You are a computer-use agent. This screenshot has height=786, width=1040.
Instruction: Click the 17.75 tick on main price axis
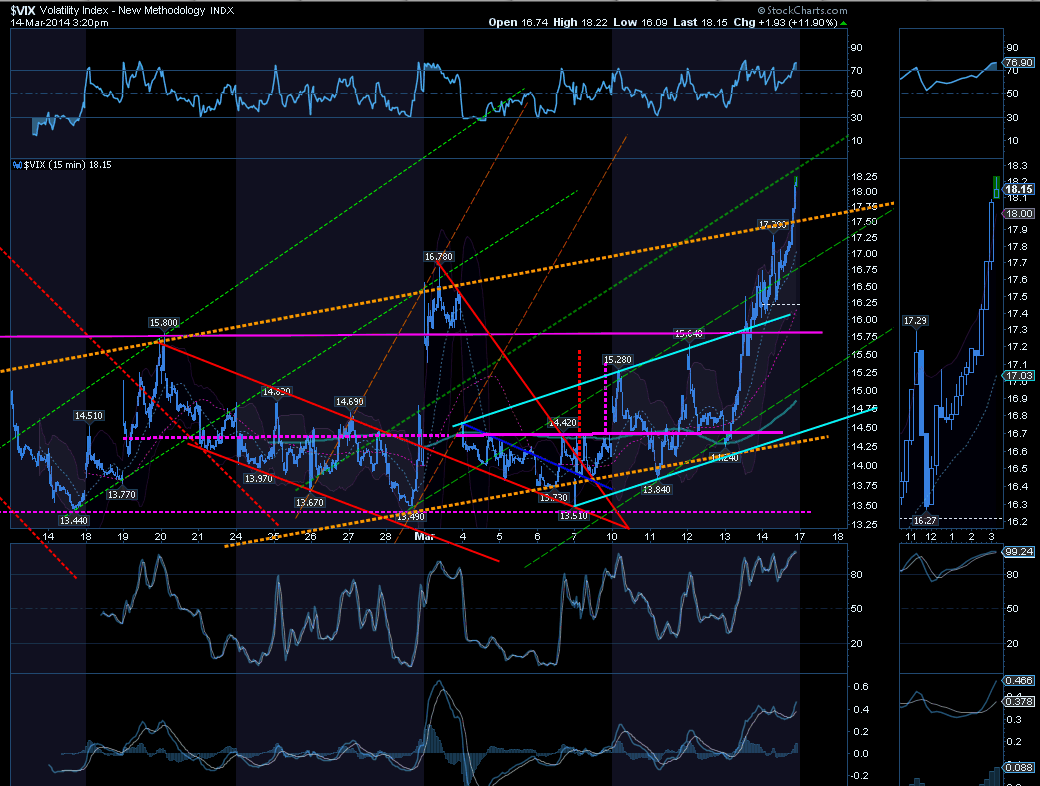point(864,207)
